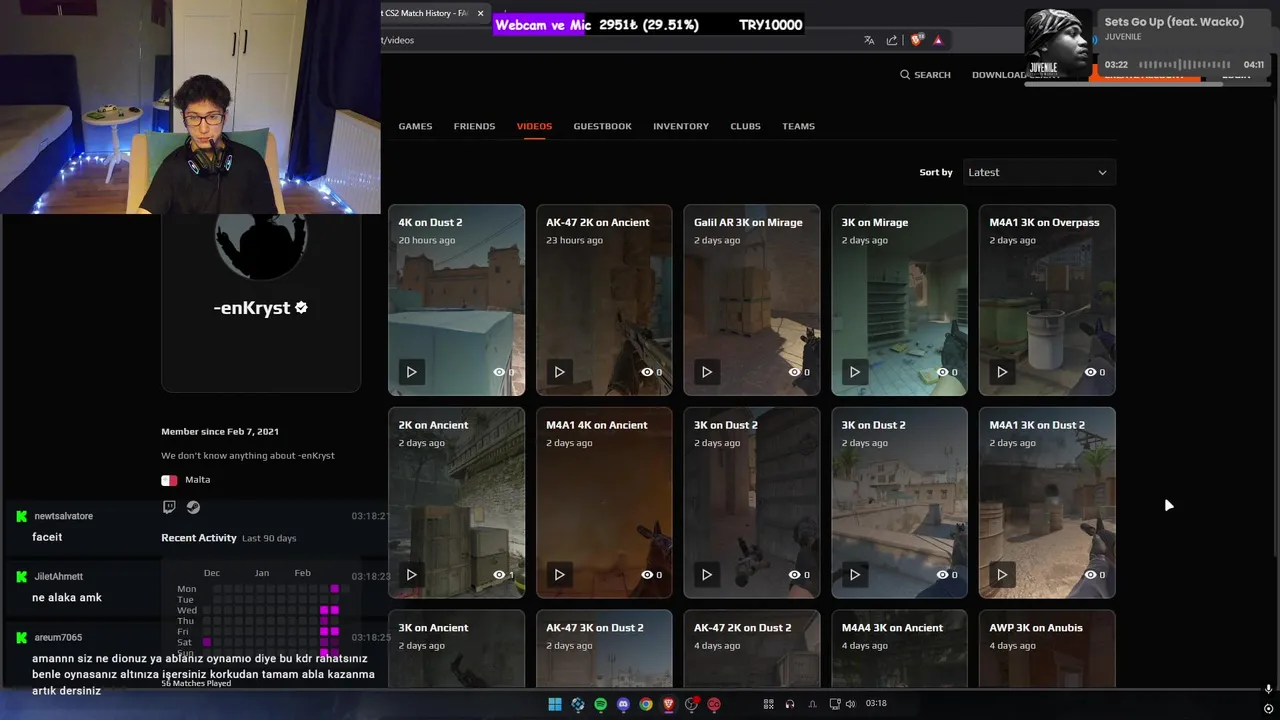The width and height of the screenshot is (1280, 720).
Task: Open the Sort by Latest dropdown
Action: [1039, 172]
